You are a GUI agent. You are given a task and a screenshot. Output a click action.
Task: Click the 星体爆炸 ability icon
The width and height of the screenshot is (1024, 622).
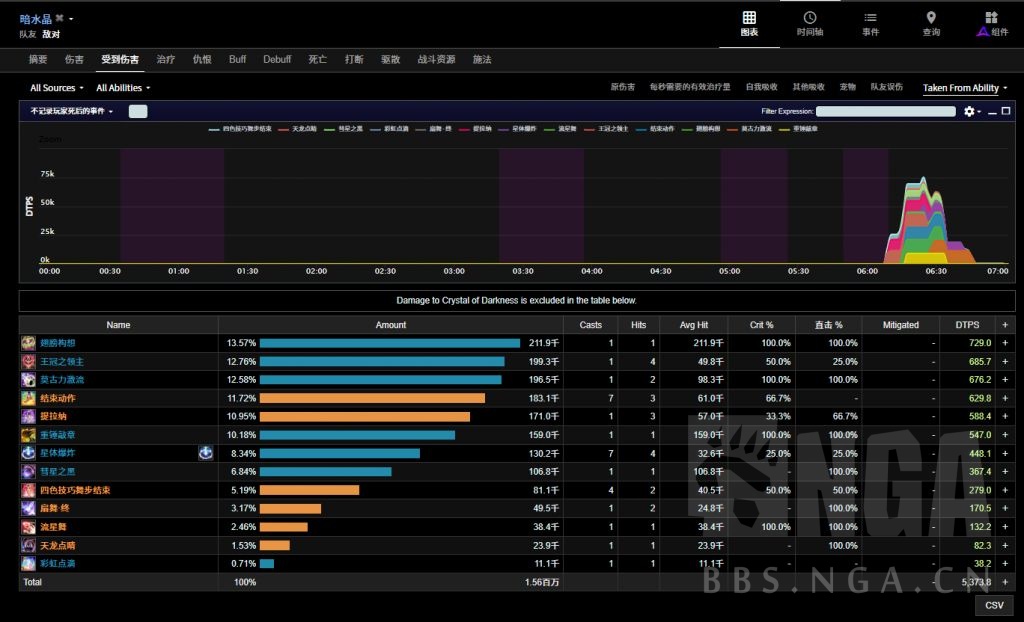28,453
